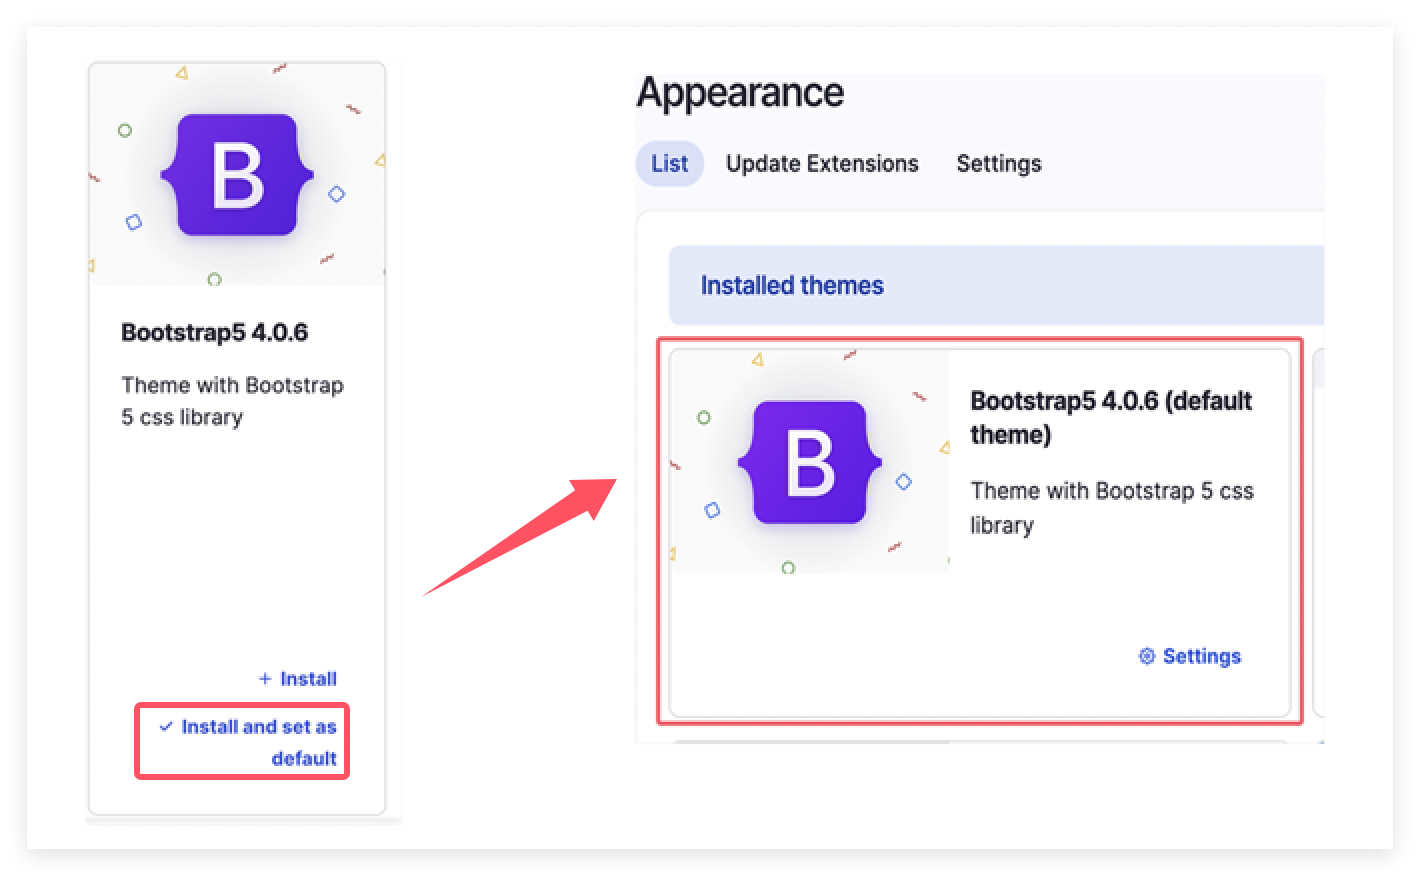Click the red arrow pointing to Appearance
Screen dimensions: 1420x876
point(522,537)
